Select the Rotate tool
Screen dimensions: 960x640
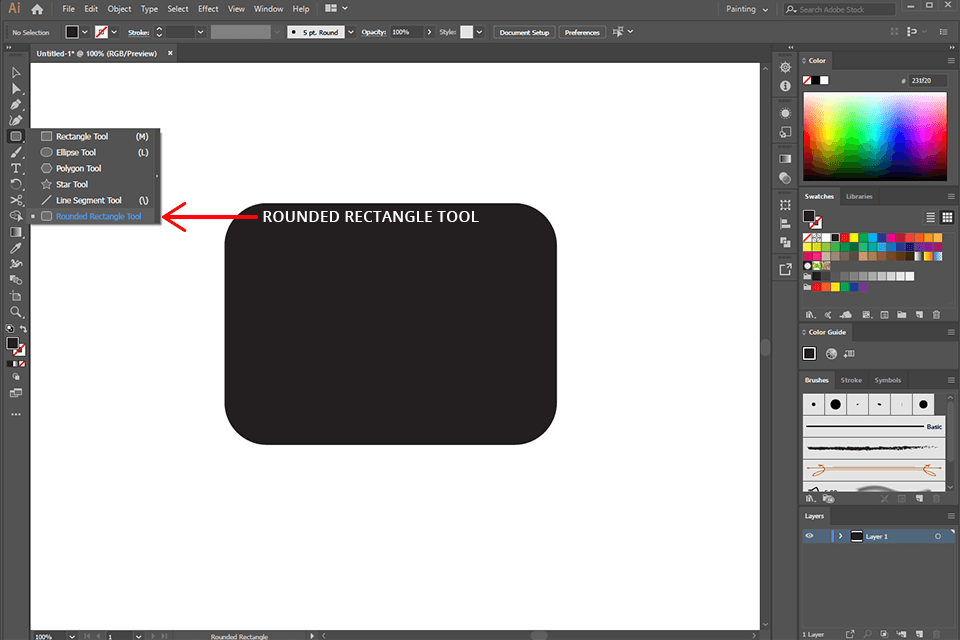15,184
